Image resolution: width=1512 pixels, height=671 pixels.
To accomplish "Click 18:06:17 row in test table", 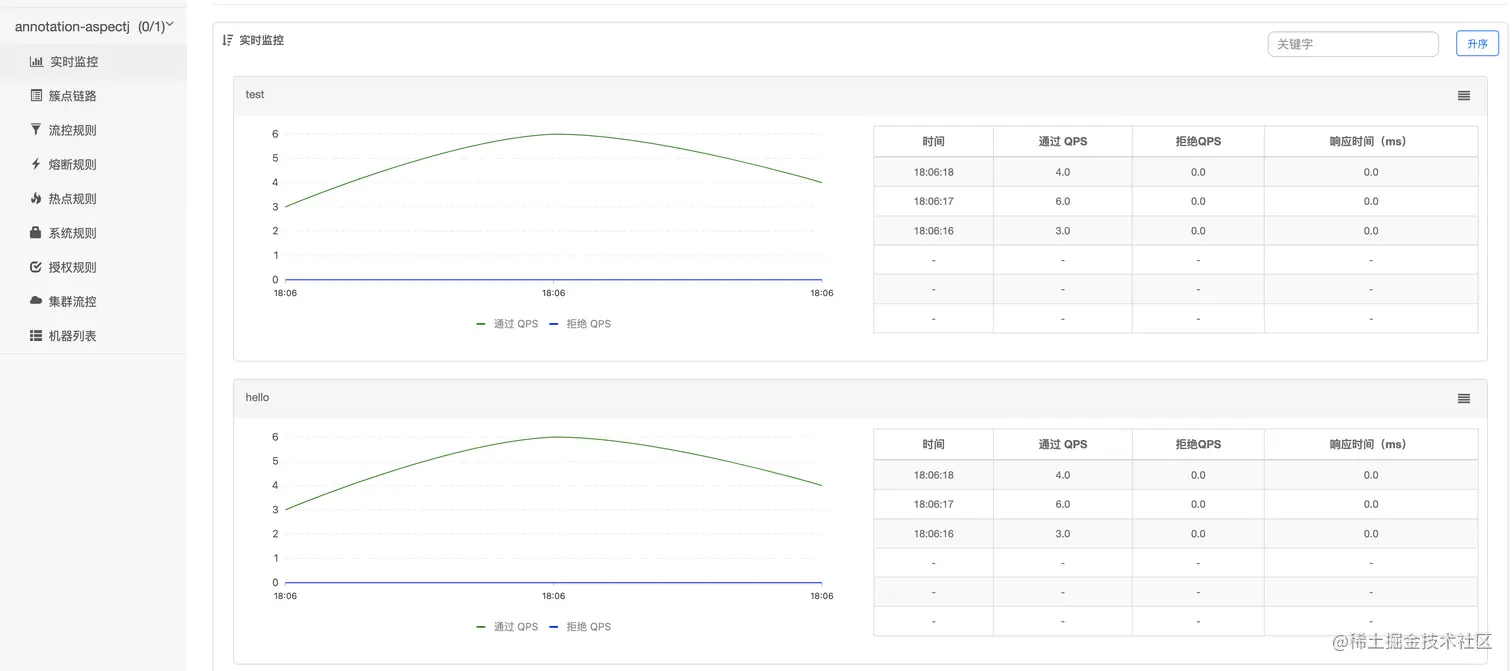I will (x=1175, y=201).
